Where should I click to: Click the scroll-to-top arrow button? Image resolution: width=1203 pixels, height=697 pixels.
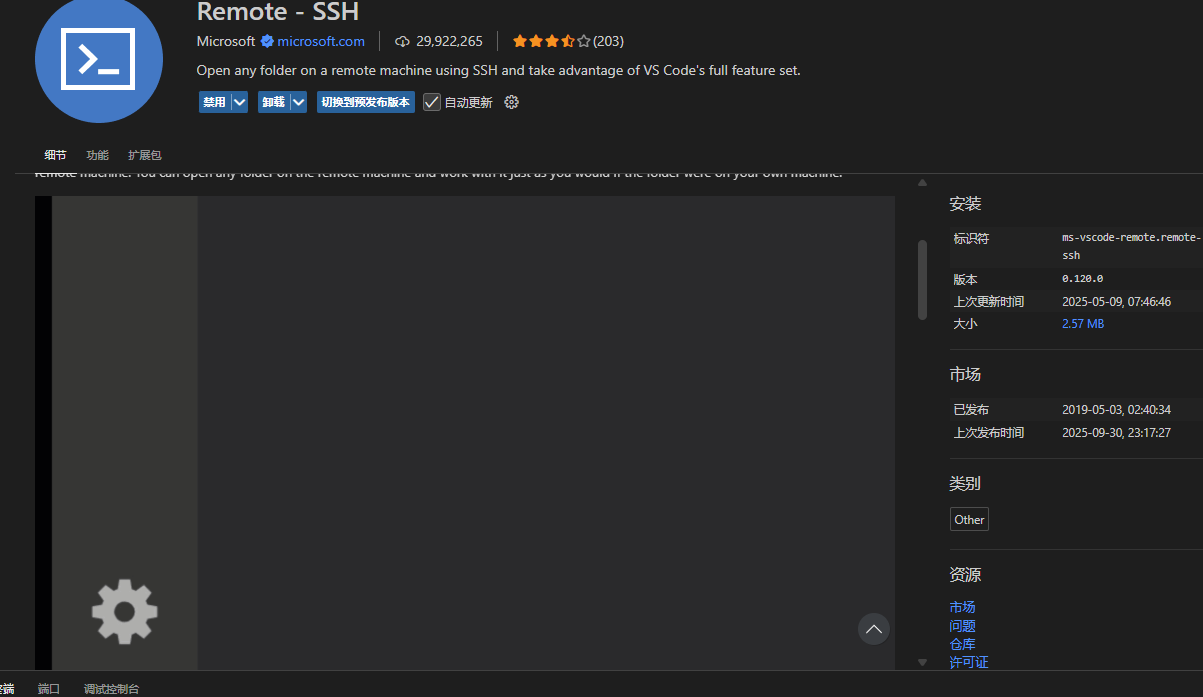click(874, 629)
